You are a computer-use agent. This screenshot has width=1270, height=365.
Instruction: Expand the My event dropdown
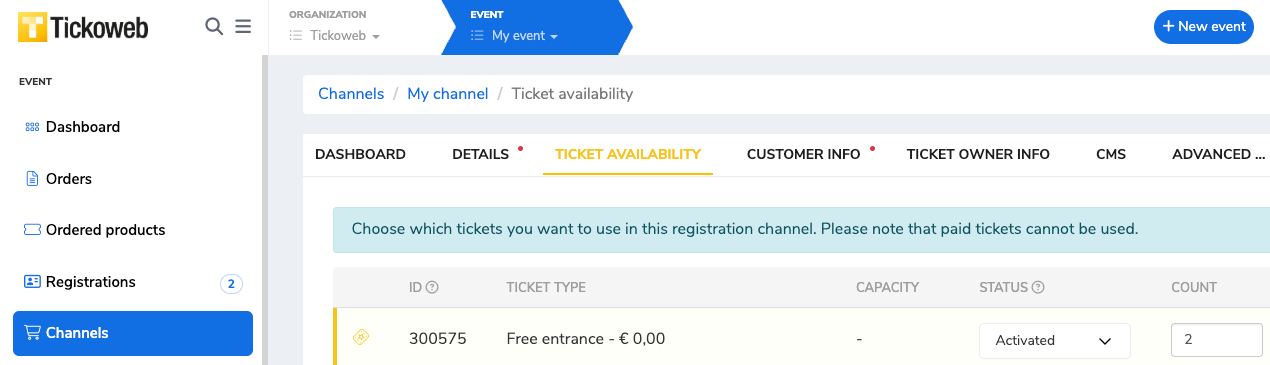coord(515,36)
